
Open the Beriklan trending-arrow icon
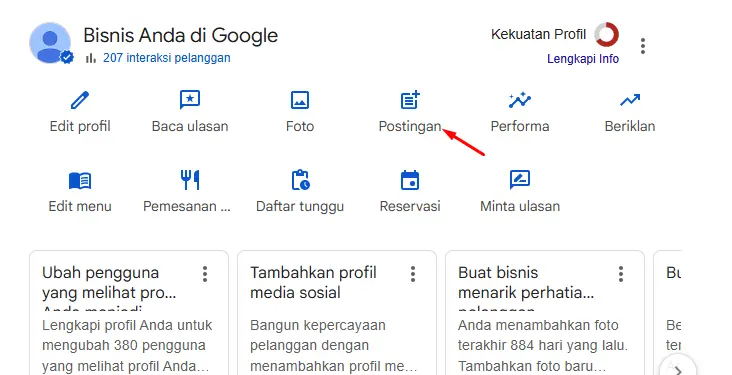[630, 99]
